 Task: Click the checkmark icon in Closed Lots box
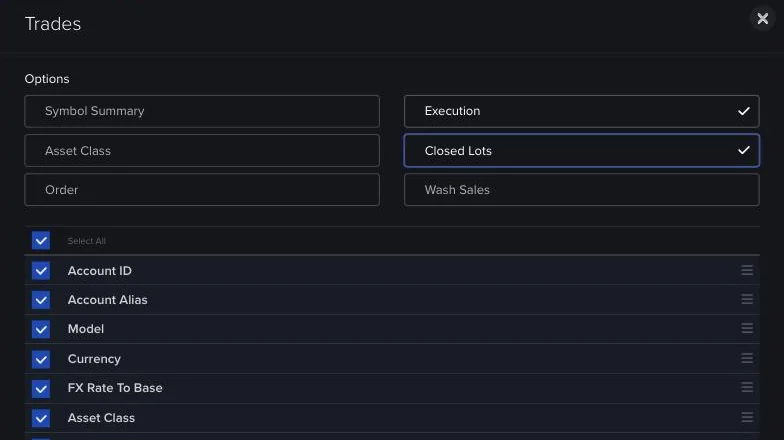point(744,150)
